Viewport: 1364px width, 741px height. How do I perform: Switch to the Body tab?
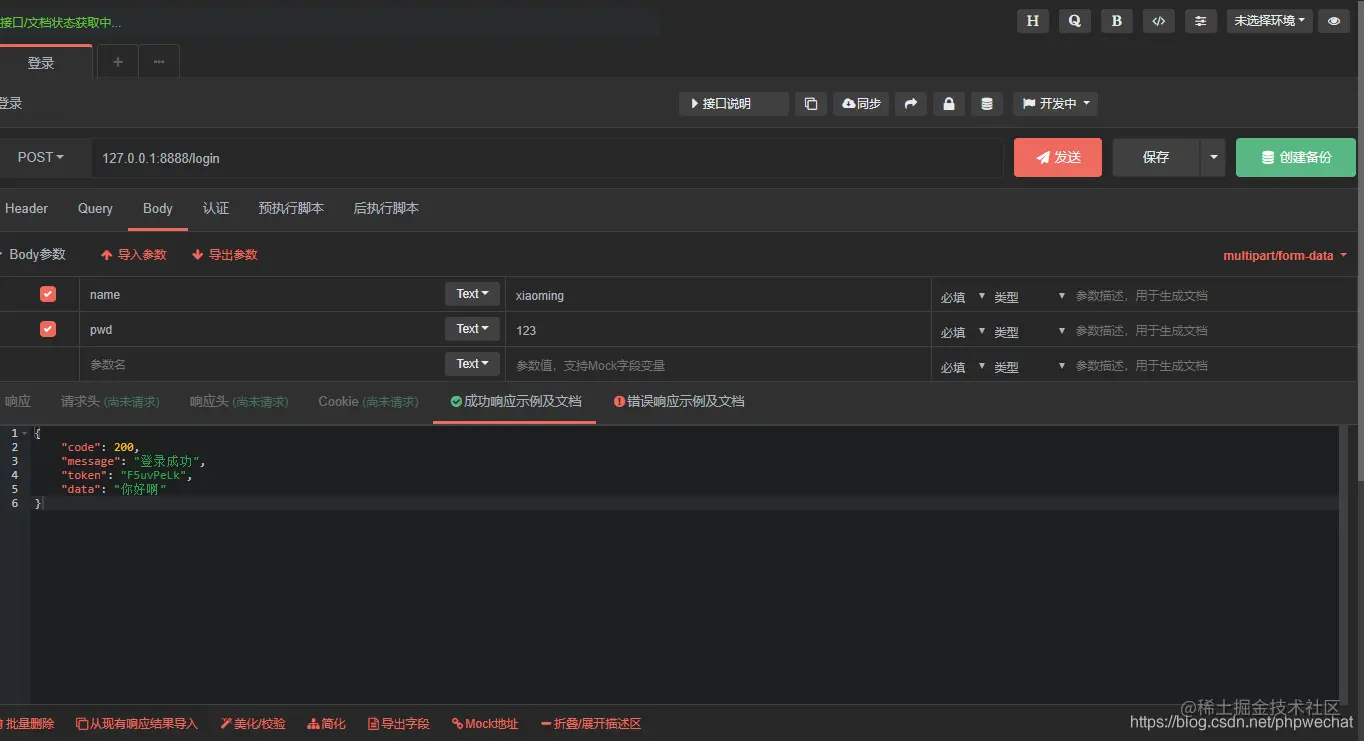[158, 209]
